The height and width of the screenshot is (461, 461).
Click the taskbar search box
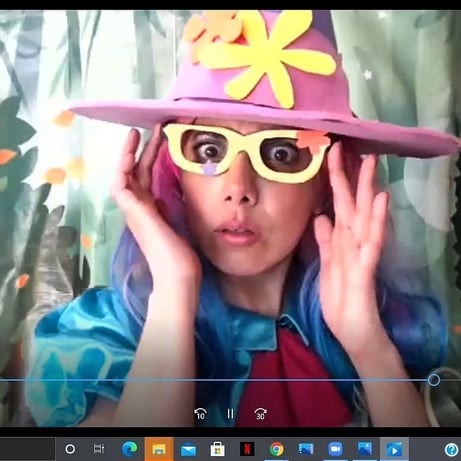[27, 449]
